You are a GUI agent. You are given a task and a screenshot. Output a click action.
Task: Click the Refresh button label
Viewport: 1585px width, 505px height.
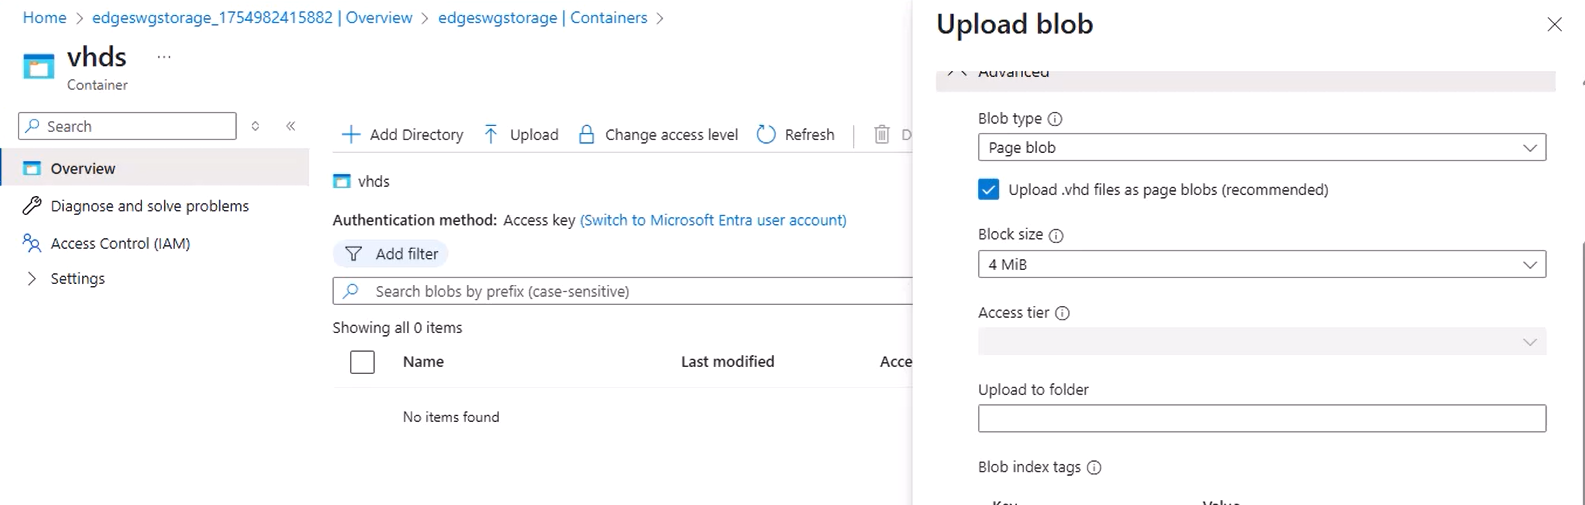pos(809,134)
